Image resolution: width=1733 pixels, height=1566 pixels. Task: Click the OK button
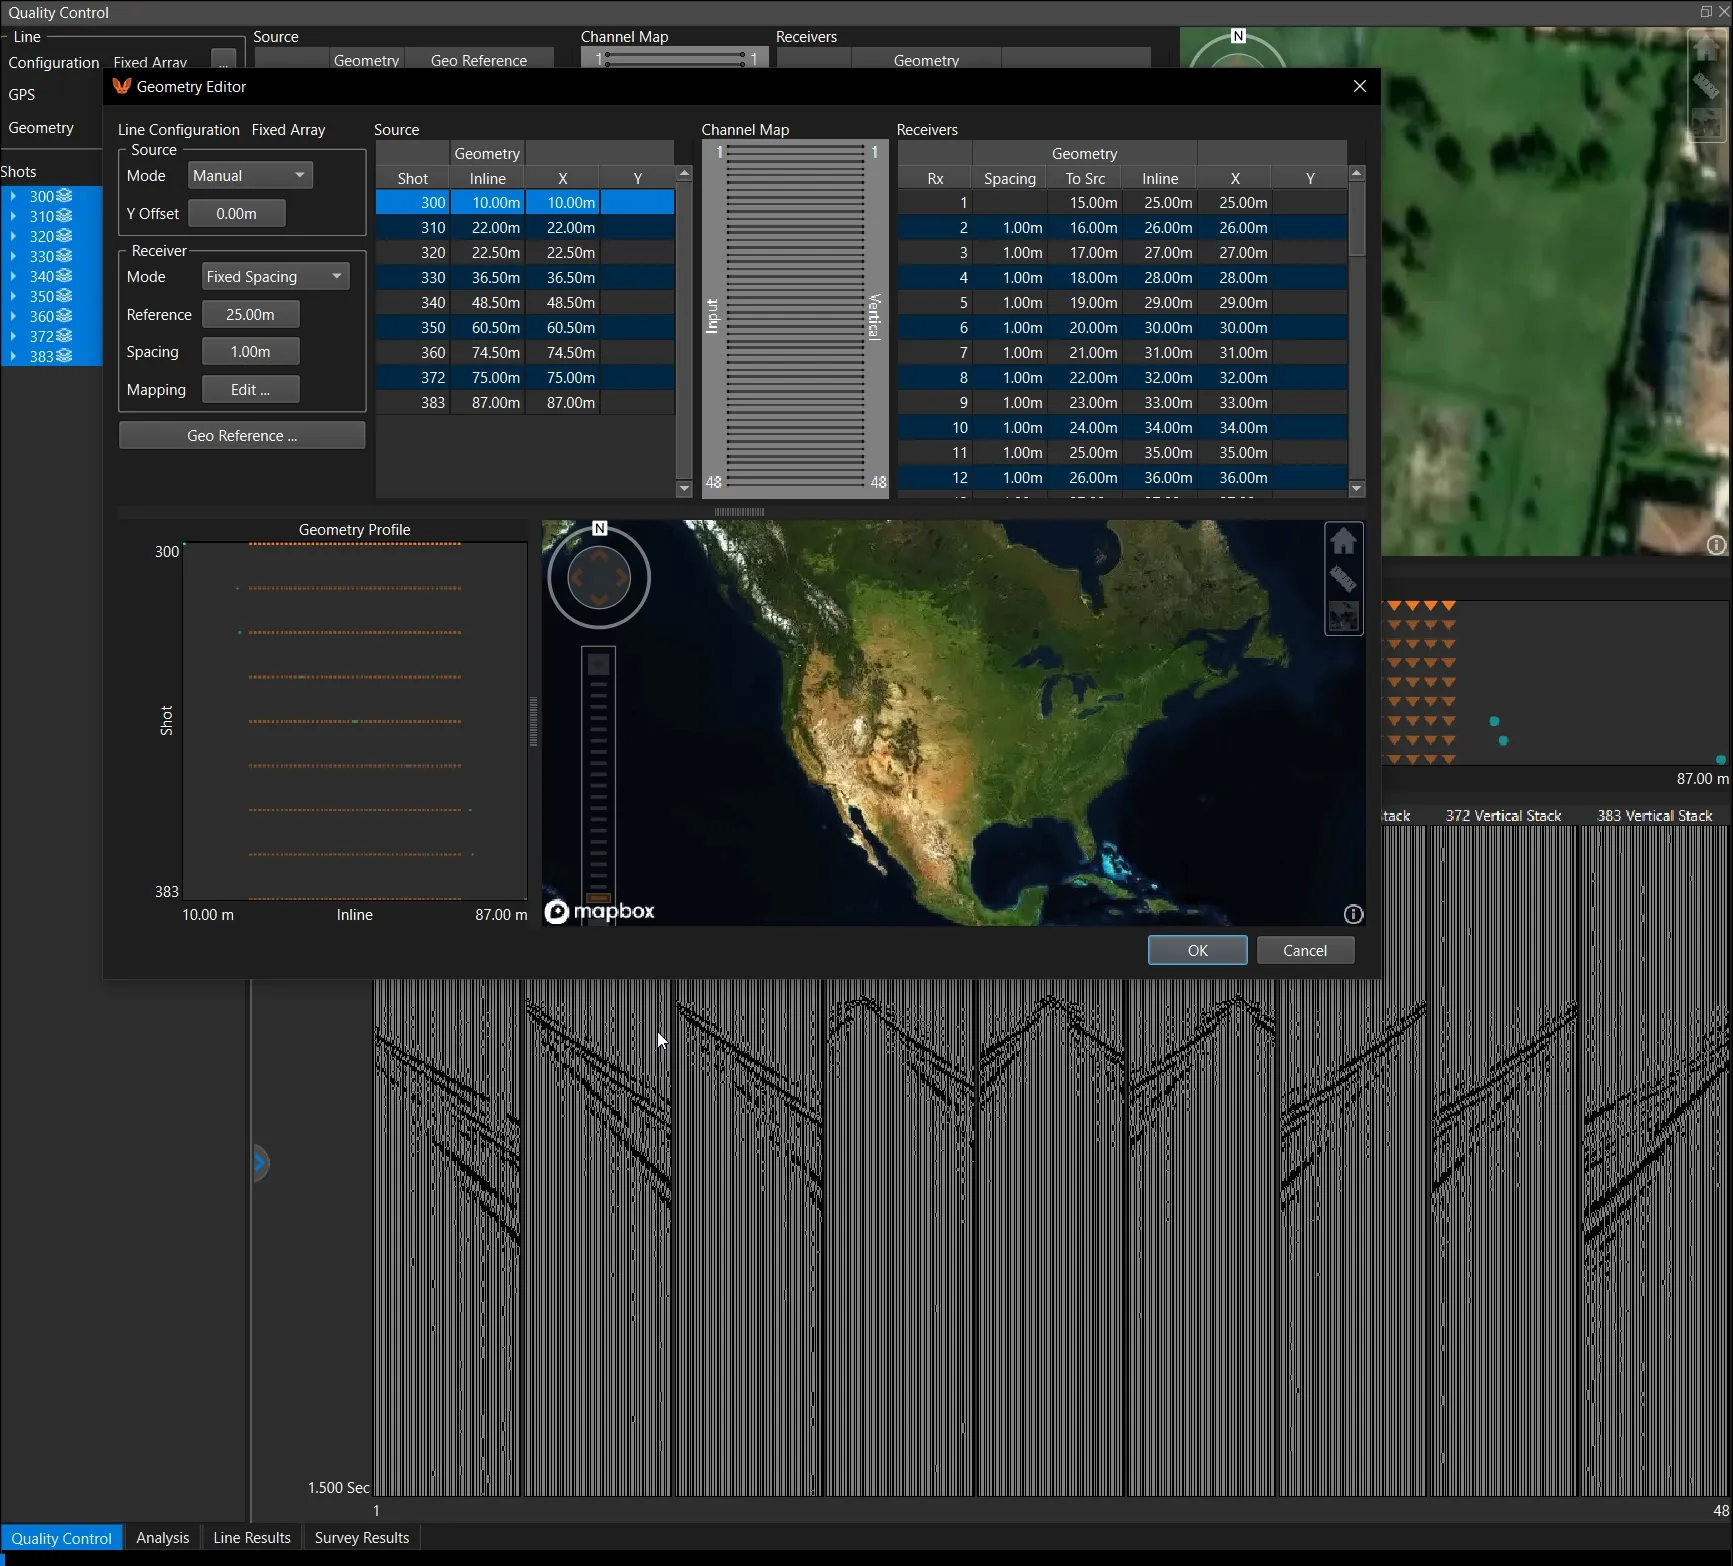(1197, 950)
